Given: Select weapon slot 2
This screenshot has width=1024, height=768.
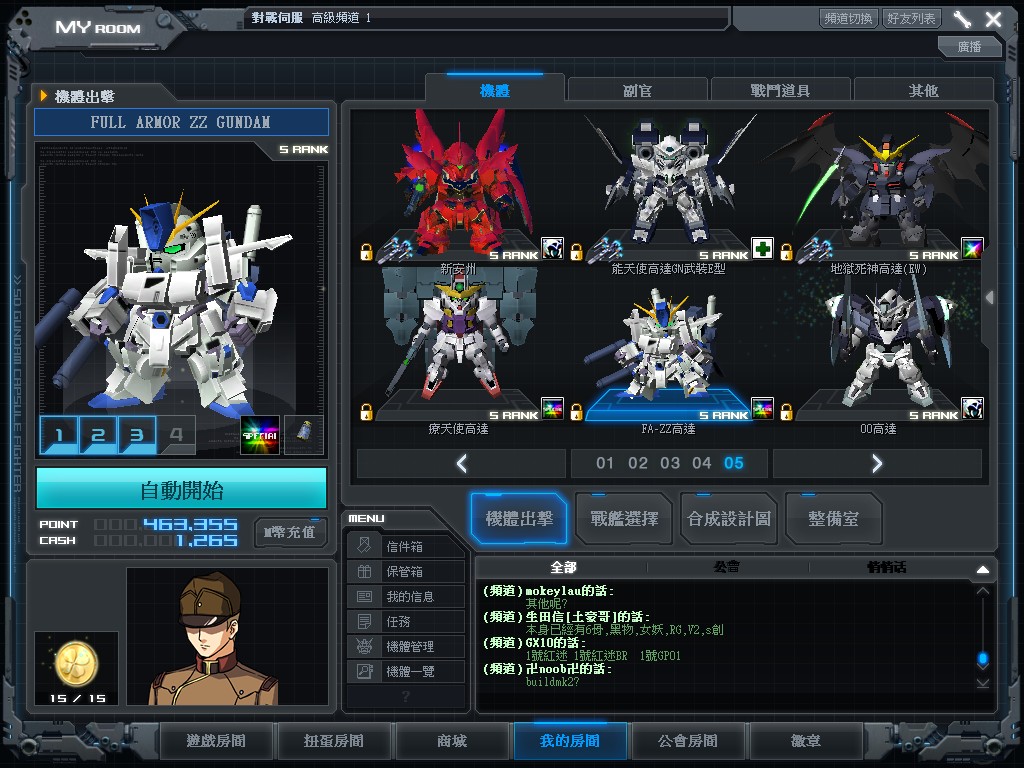Looking at the screenshot, I should [x=98, y=435].
